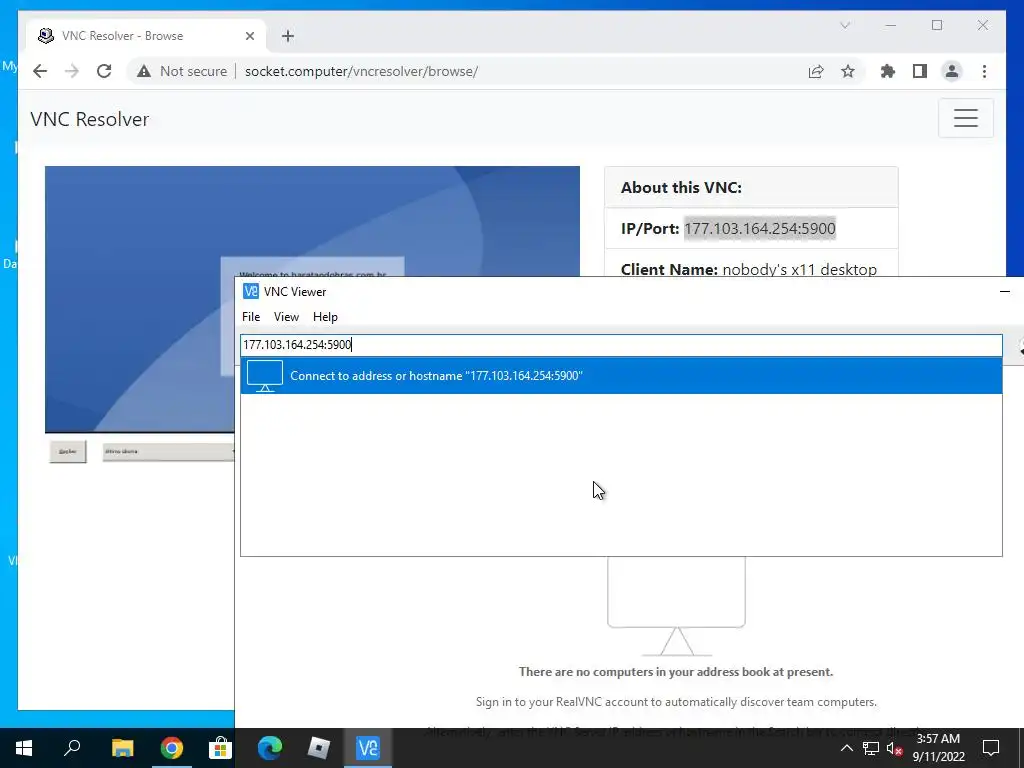1024x768 pixels.
Task: Open Chrome three-dot menu
Action: (984, 71)
